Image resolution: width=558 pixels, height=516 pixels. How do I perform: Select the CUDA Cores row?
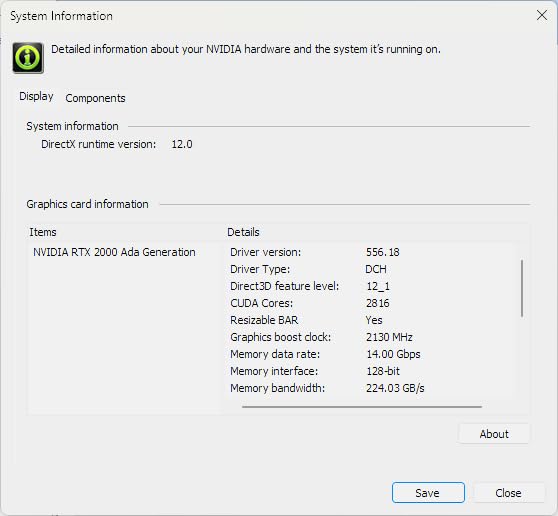[x=371, y=303]
